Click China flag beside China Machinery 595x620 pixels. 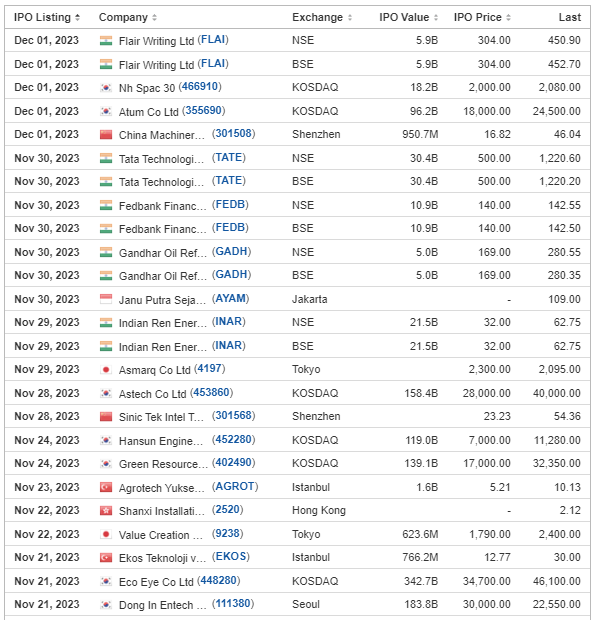pos(106,135)
